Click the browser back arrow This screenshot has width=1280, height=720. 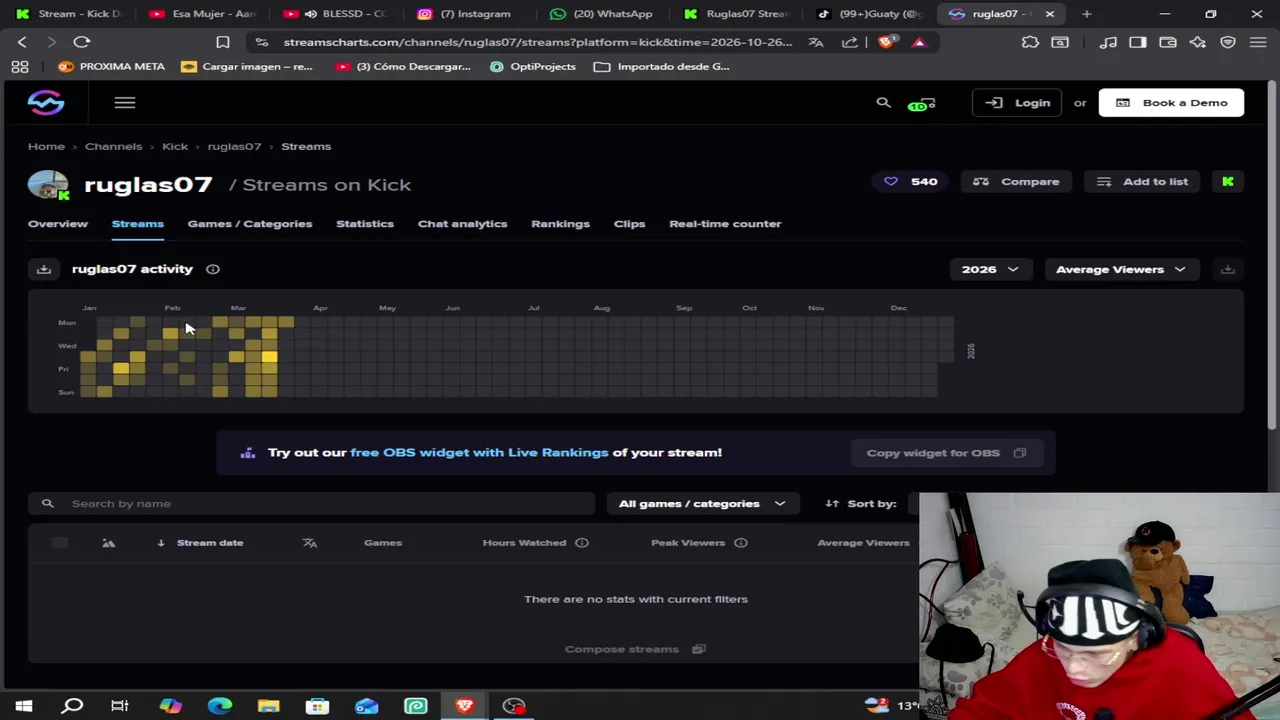(22, 42)
